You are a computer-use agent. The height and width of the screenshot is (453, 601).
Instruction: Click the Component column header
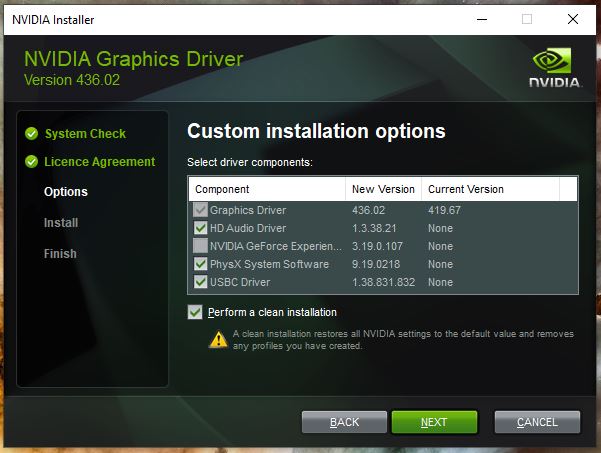coord(267,189)
